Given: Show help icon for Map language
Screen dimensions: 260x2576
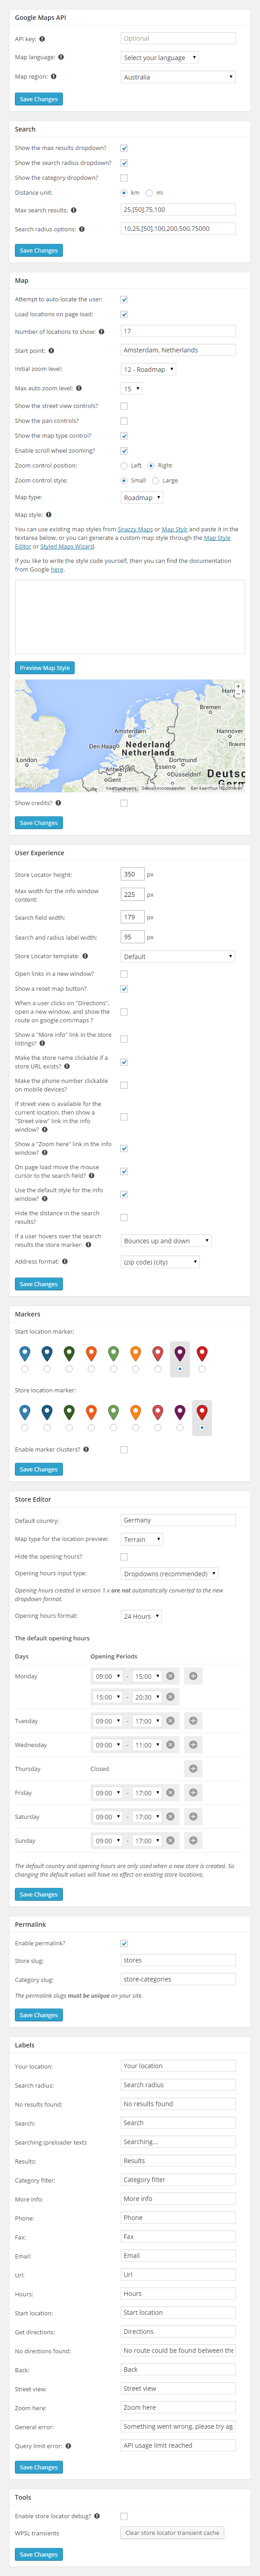Looking at the screenshot, I should tap(61, 57).
